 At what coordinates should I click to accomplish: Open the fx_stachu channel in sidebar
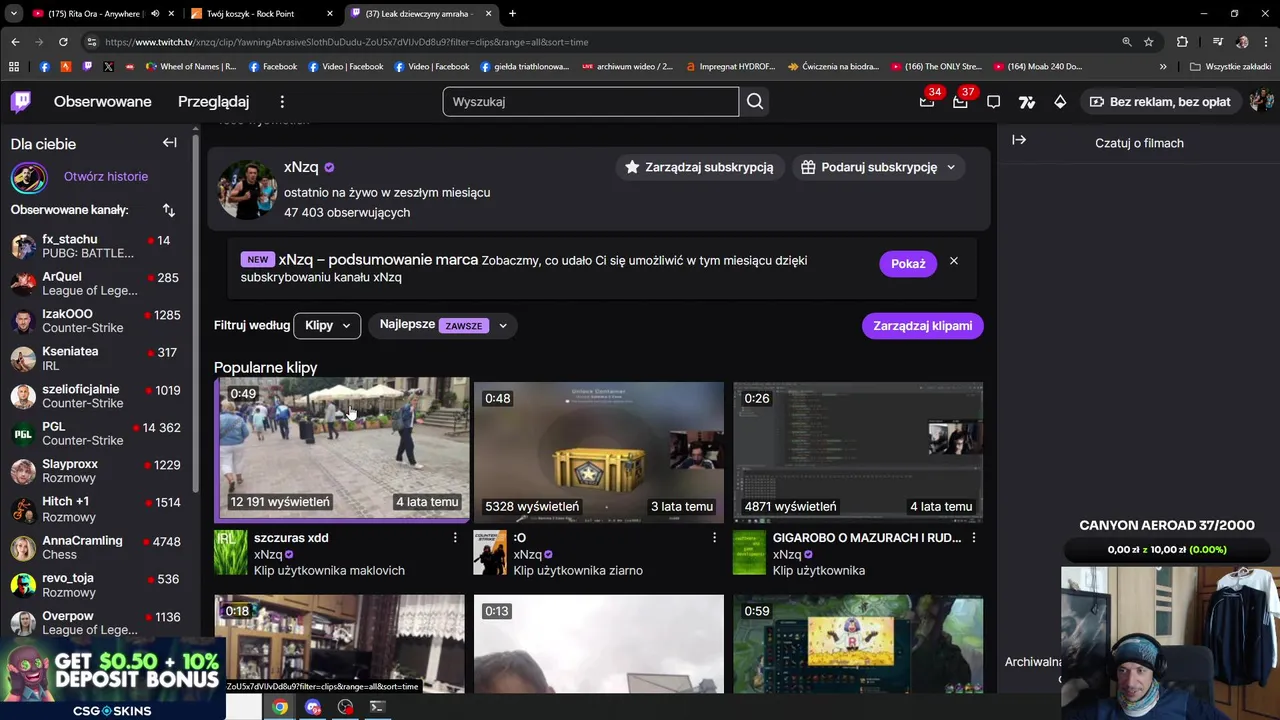tap(97, 246)
